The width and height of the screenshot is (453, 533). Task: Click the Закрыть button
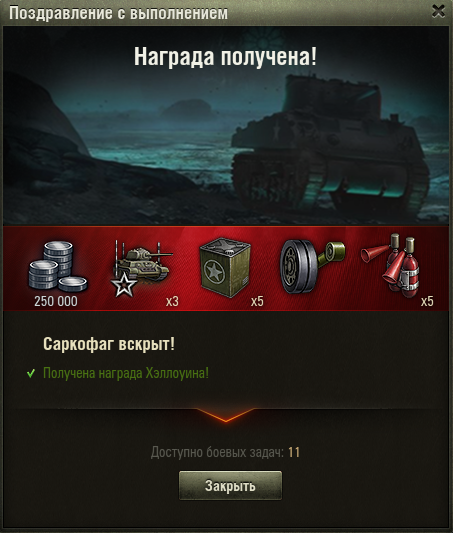coord(230,485)
